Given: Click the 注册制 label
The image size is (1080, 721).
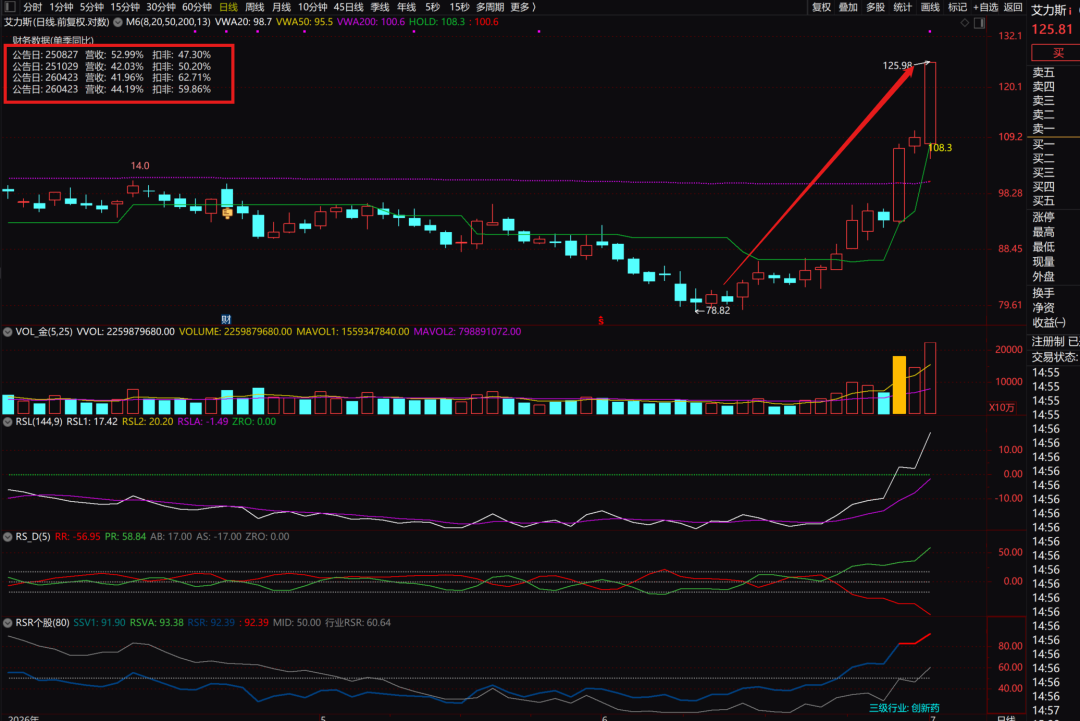Looking at the screenshot, I should (1048, 342).
